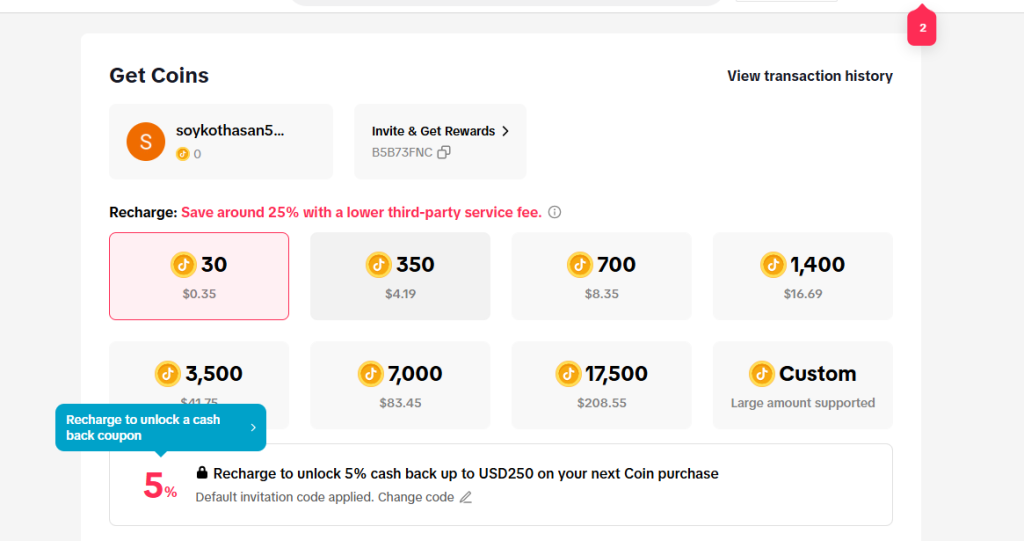Select the 30 coins package
The image size is (1024, 541).
click(199, 276)
